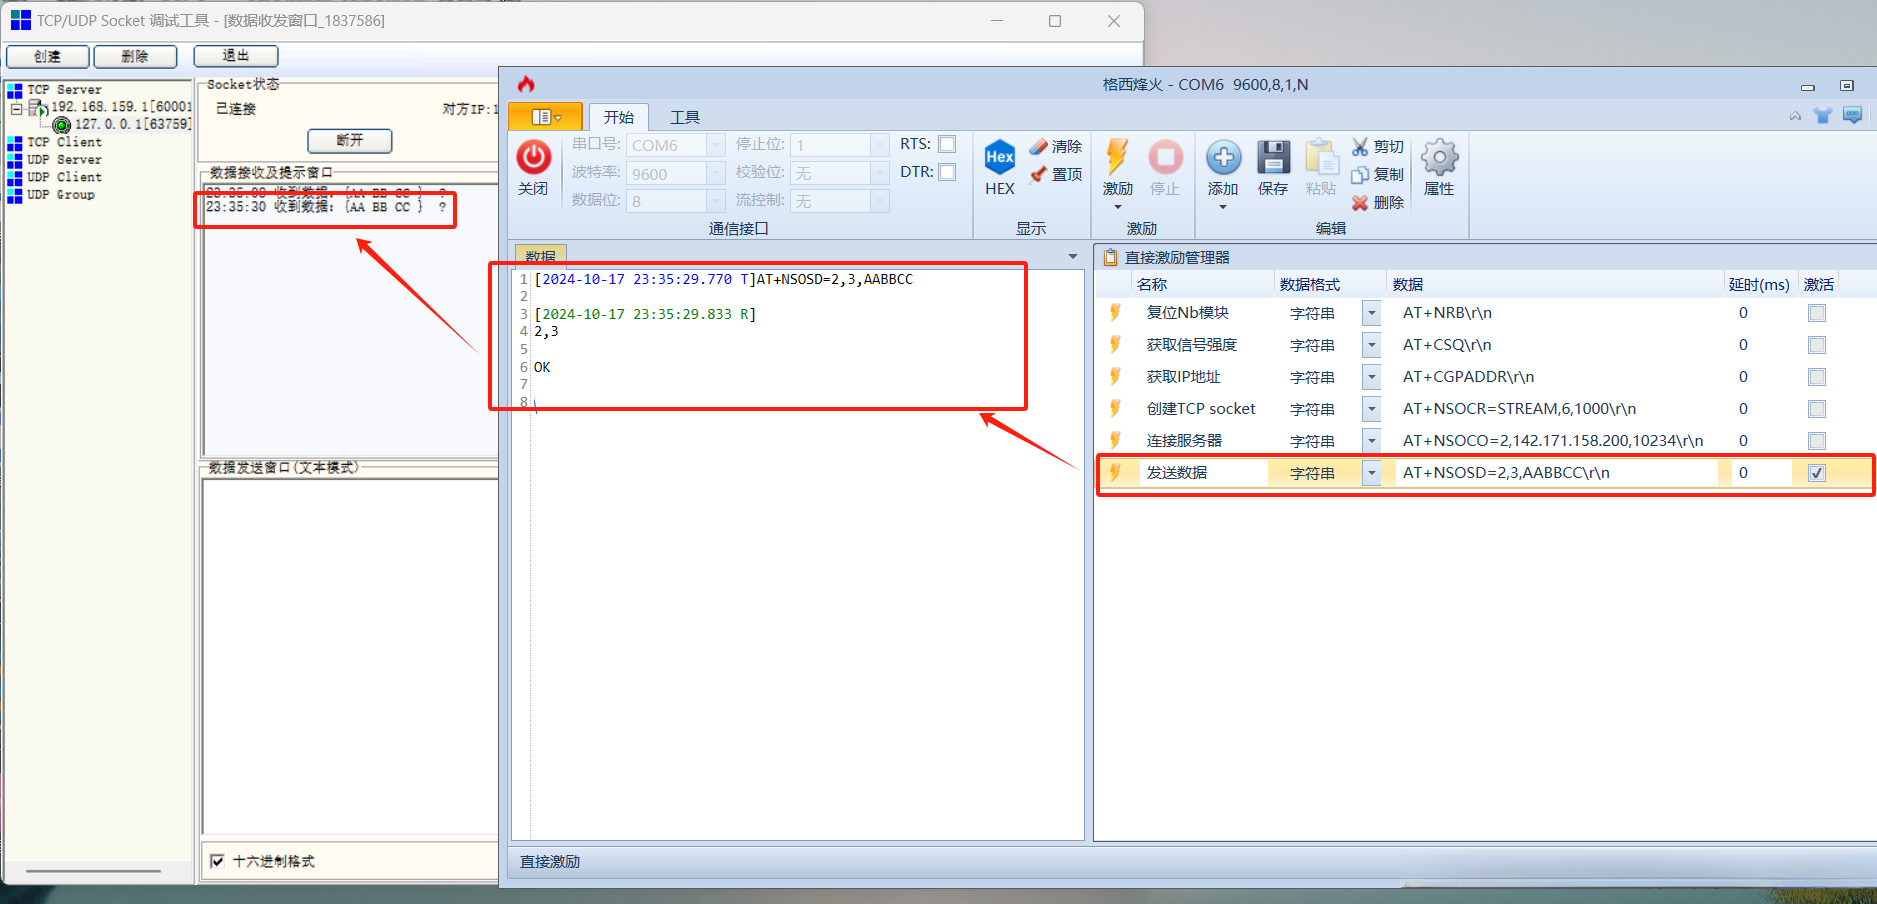This screenshot has width=1877, height=904.
Task: Open the 数据格式 dropdown for 创建TCP socket
Action: (x=1371, y=409)
